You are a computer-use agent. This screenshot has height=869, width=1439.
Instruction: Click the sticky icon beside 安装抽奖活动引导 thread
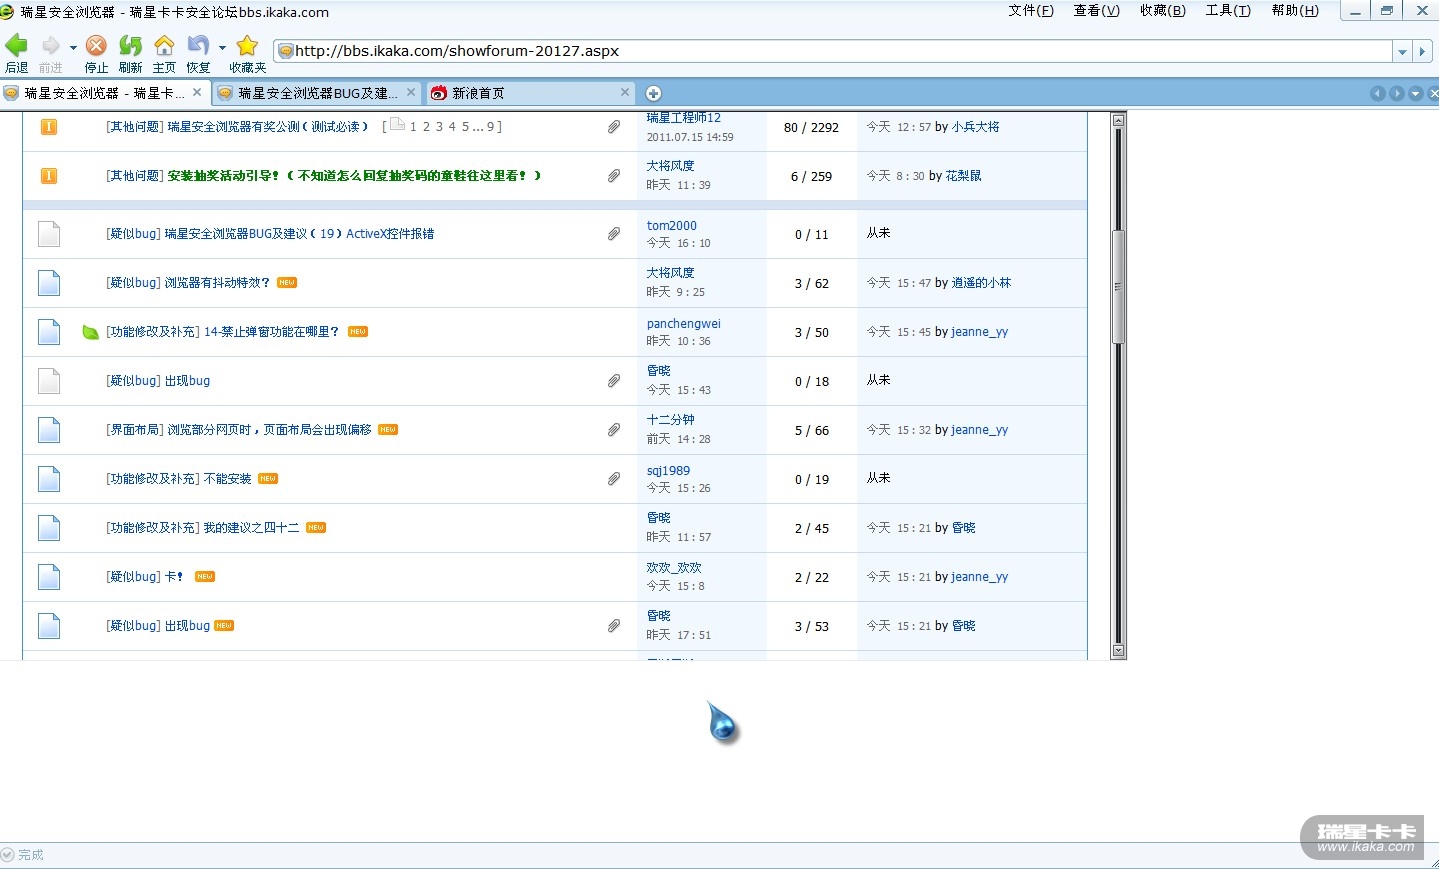click(48, 176)
